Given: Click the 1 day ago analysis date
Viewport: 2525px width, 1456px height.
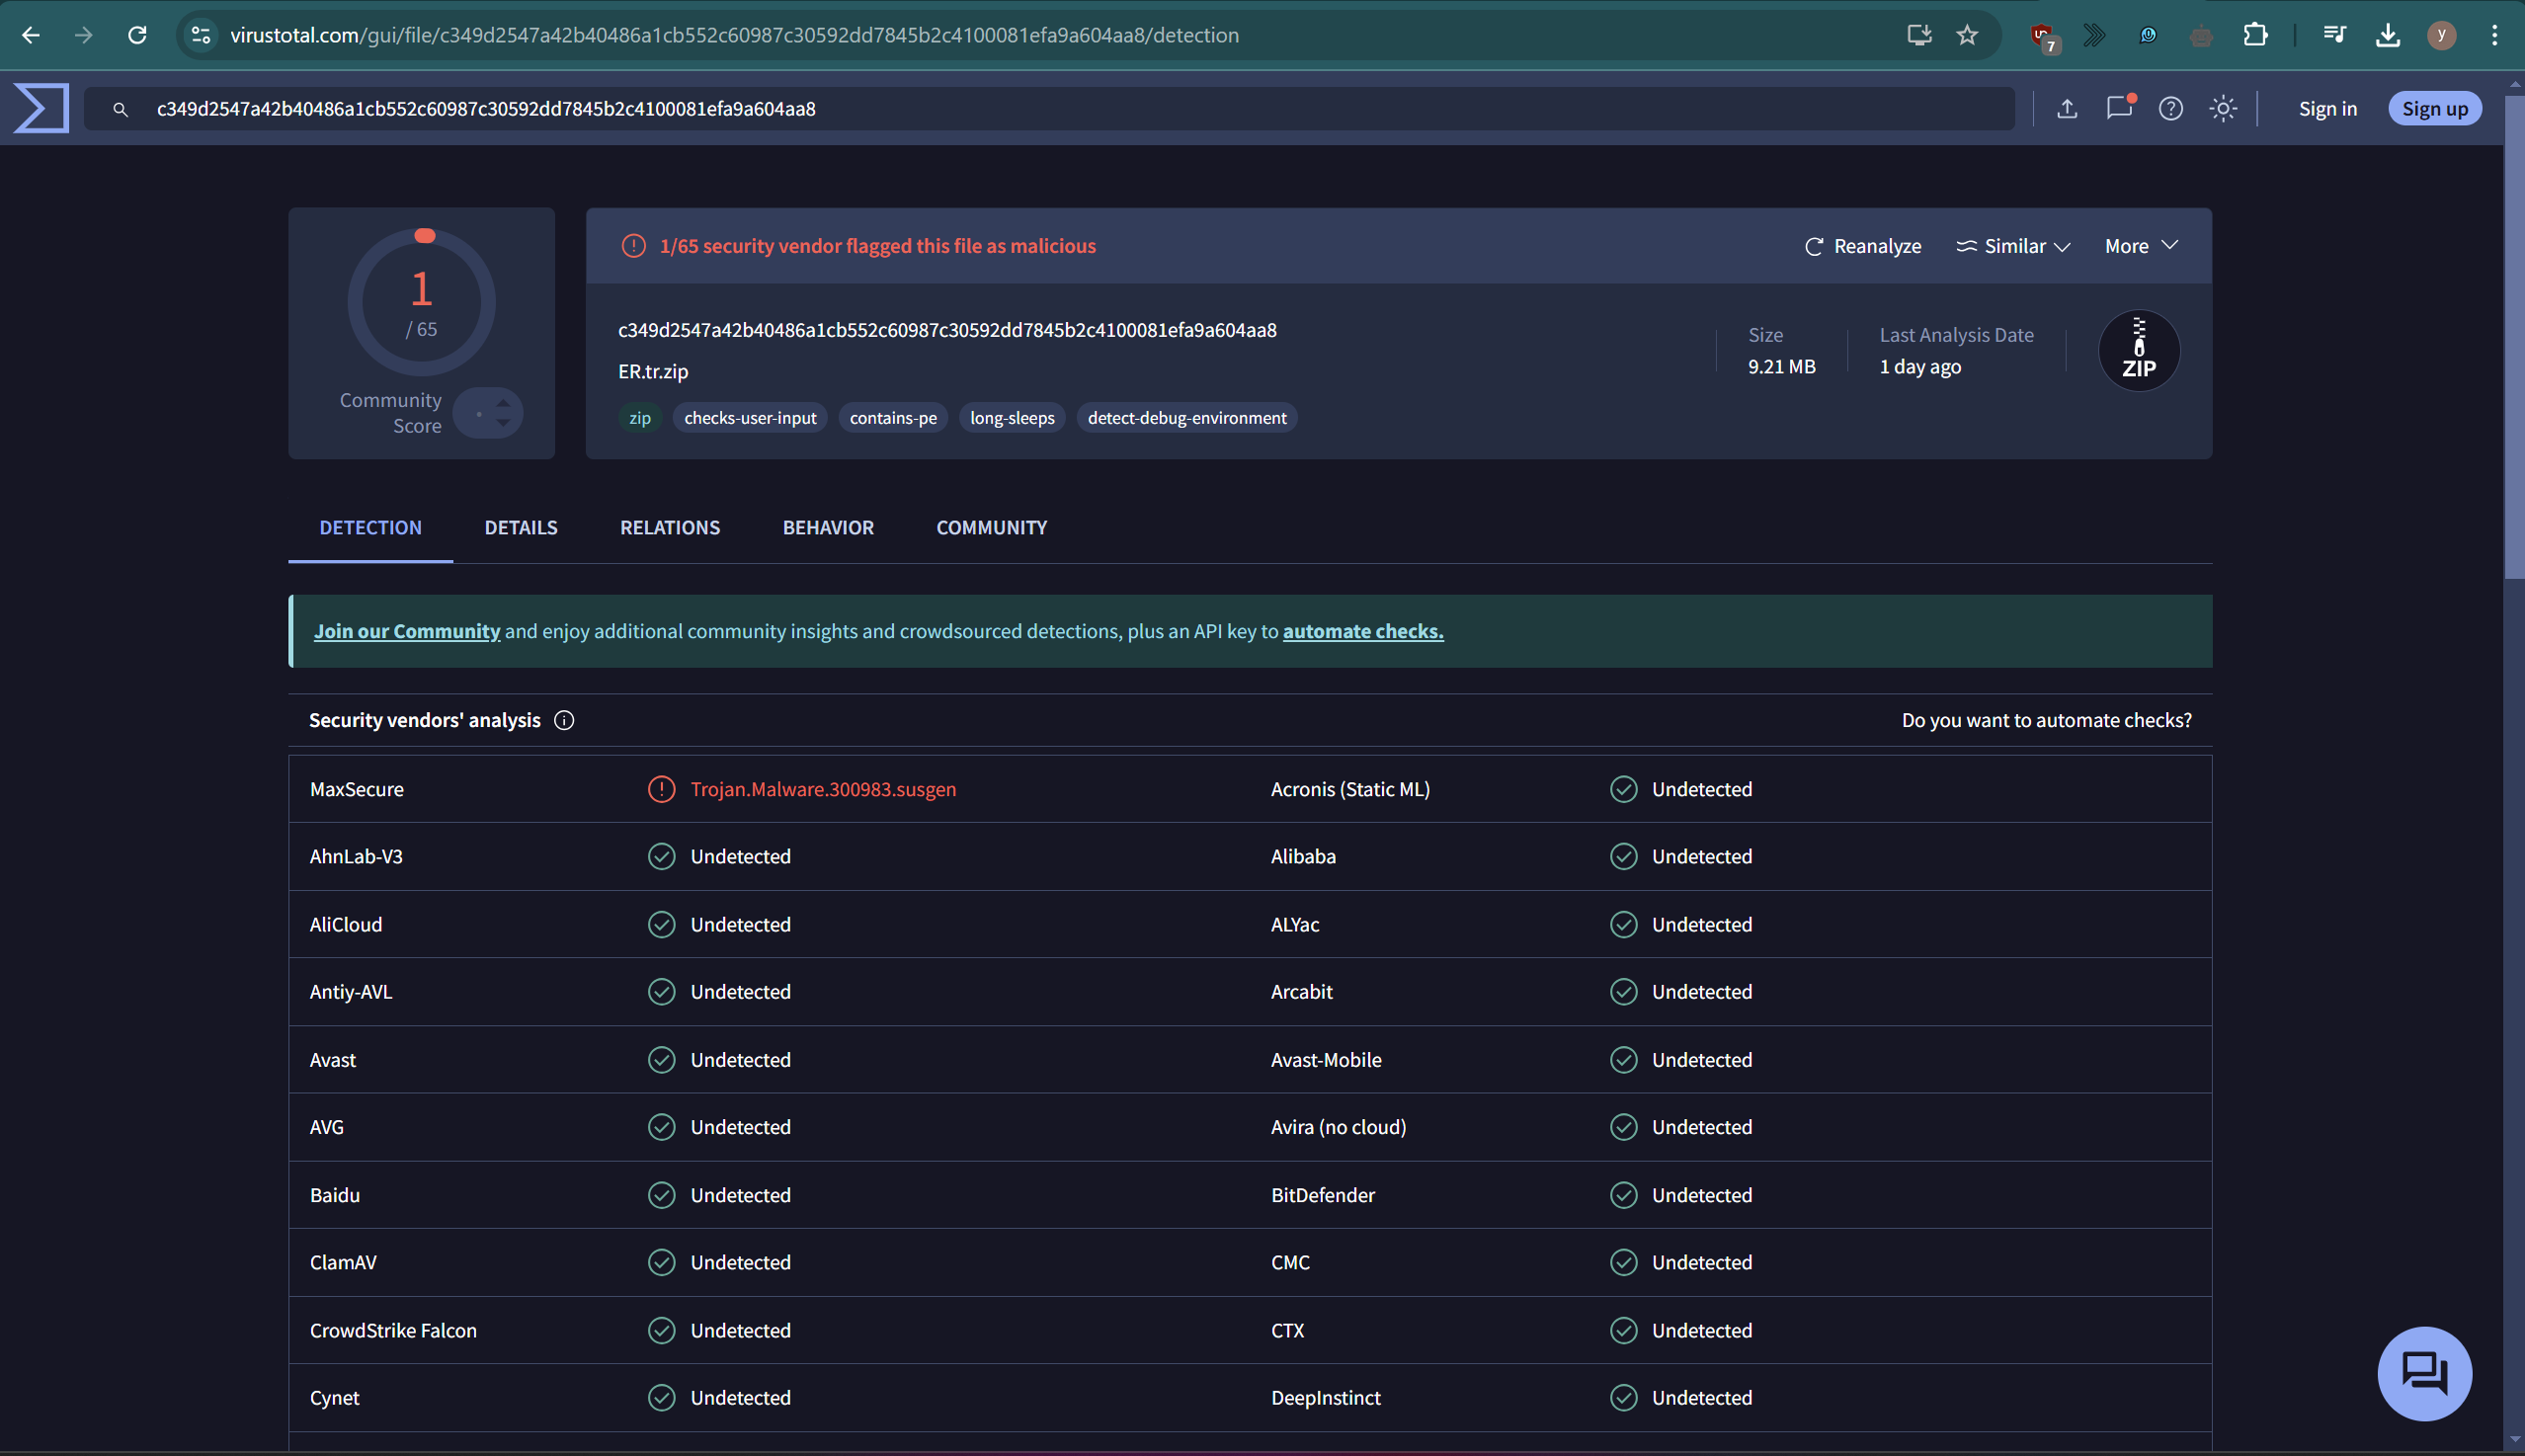Looking at the screenshot, I should 1920,366.
